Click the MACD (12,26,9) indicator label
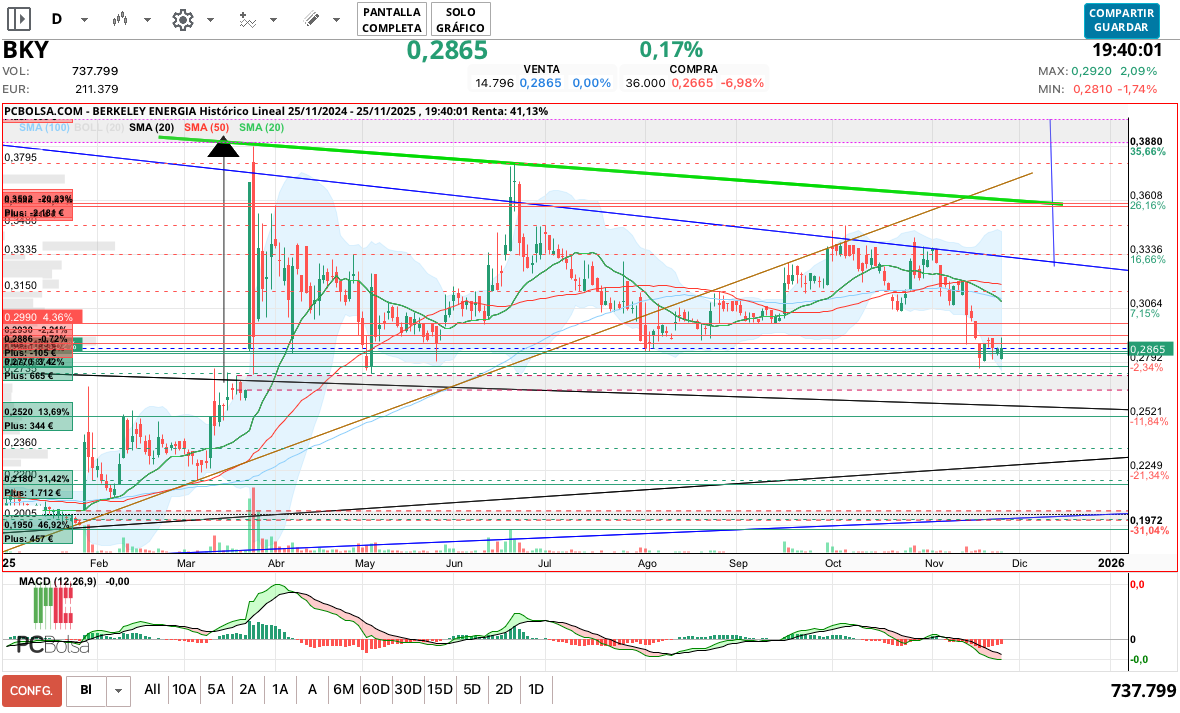This screenshot has width=1180, height=713. [57, 581]
